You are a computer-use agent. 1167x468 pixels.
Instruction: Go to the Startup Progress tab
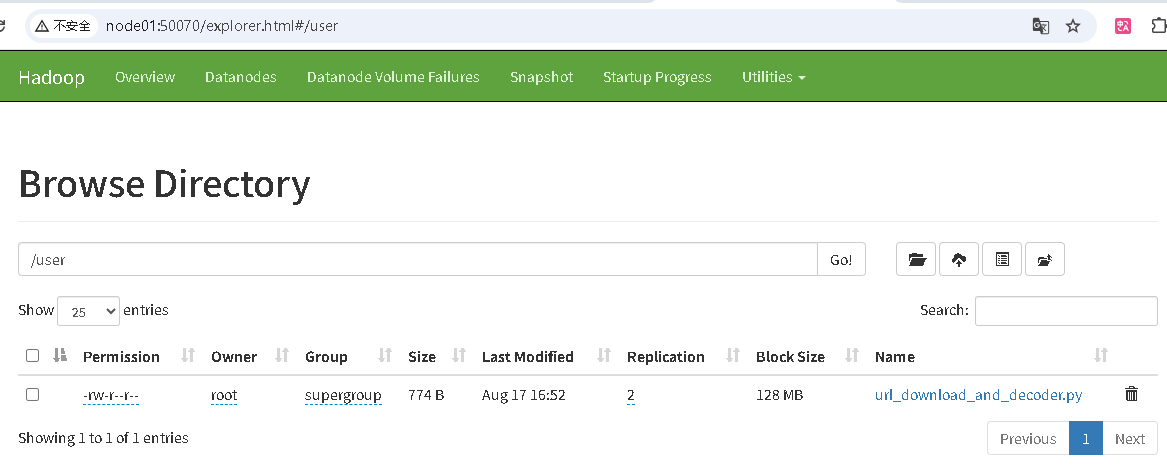[657, 77]
